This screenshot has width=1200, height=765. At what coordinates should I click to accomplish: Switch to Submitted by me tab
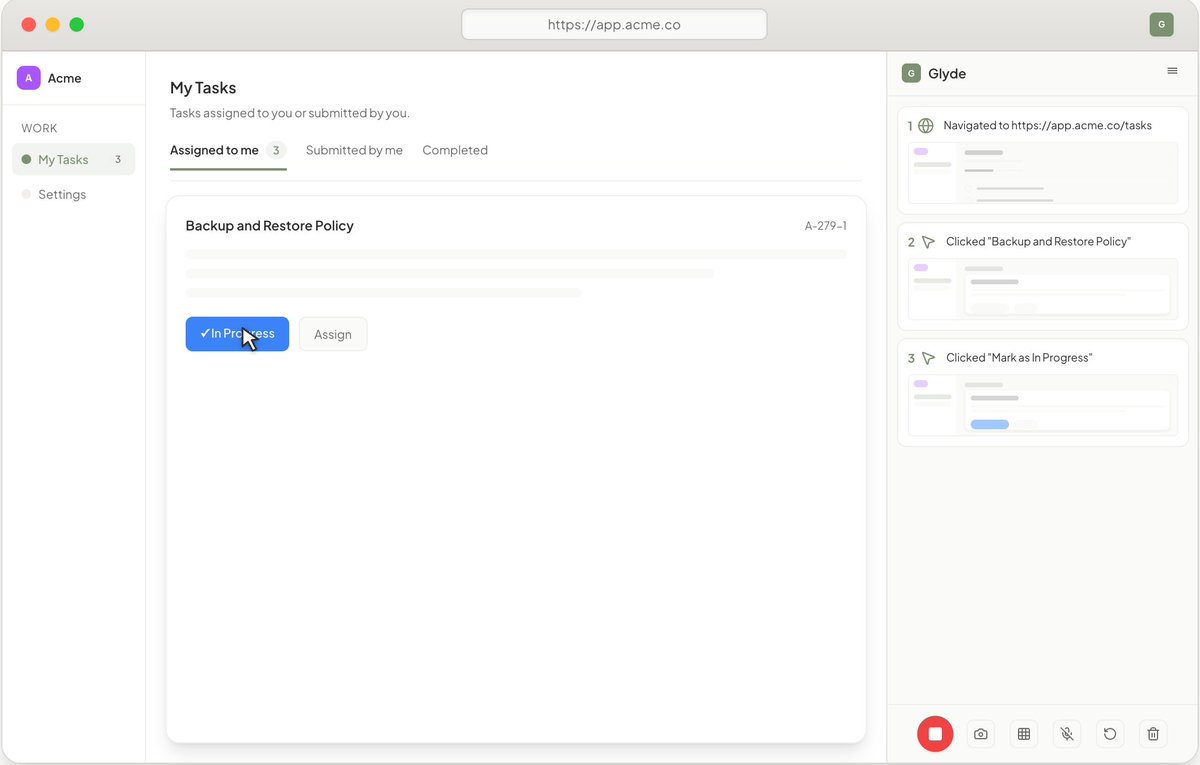pos(354,150)
